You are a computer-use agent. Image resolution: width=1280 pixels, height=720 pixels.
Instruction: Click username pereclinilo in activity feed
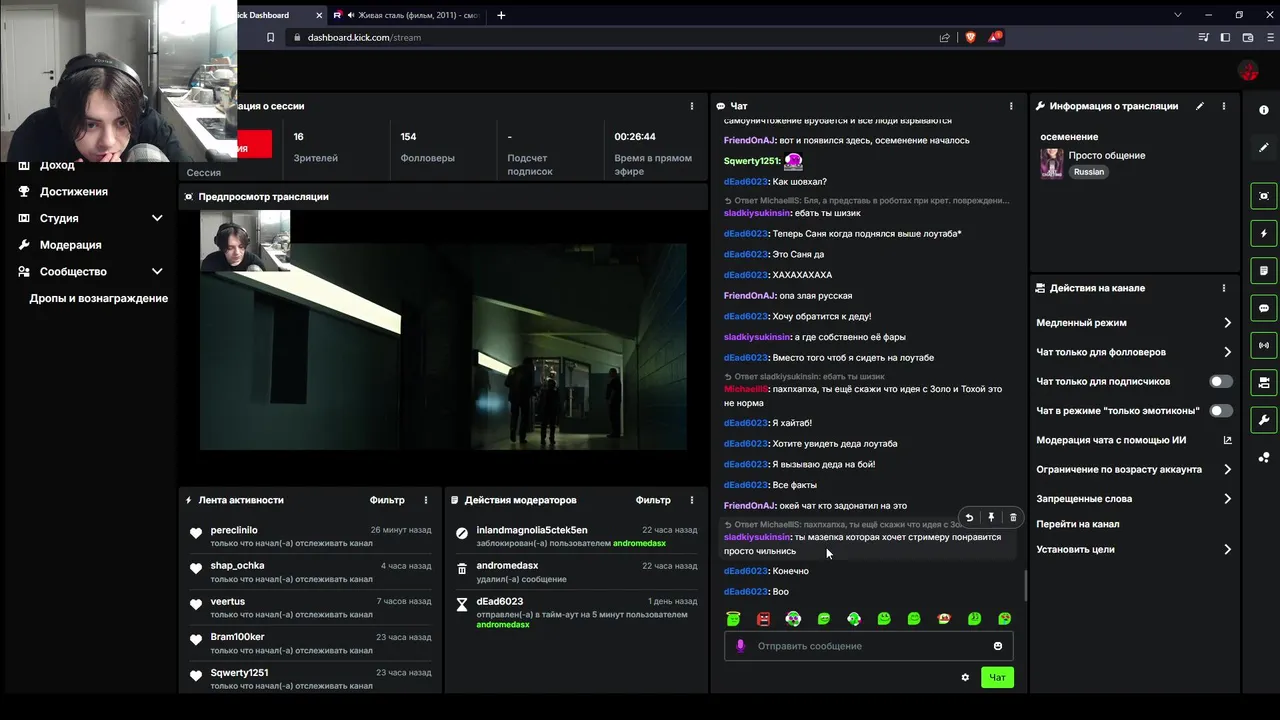(234, 530)
